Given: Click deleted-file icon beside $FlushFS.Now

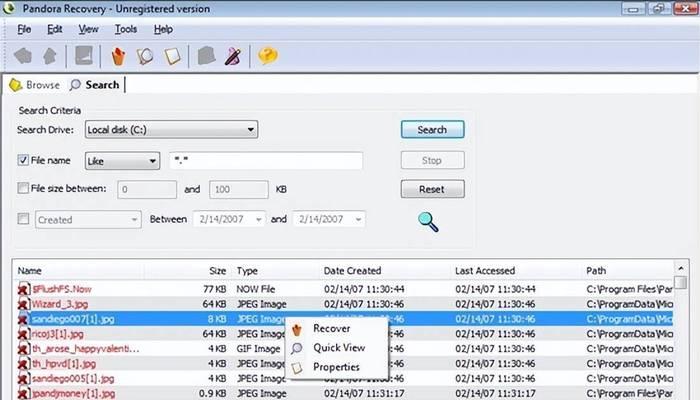Looking at the screenshot, I should (24, 289).
